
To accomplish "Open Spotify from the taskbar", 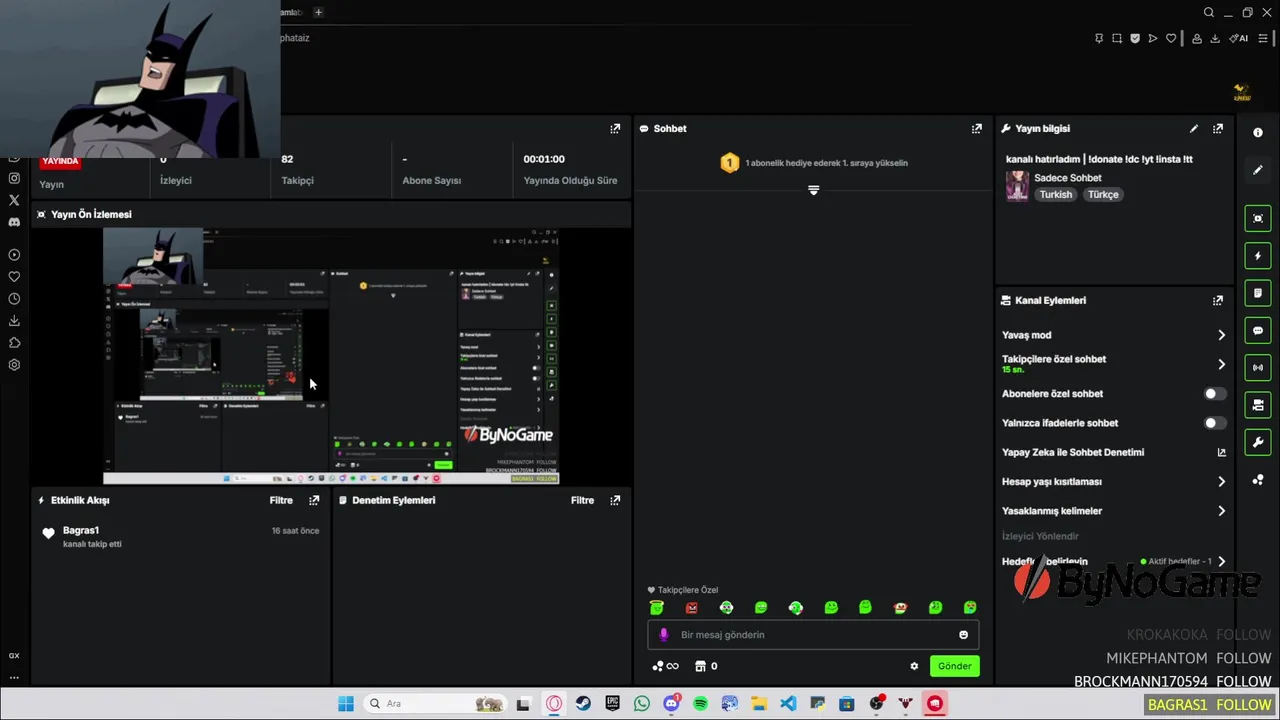I will (x=700, y=704).
